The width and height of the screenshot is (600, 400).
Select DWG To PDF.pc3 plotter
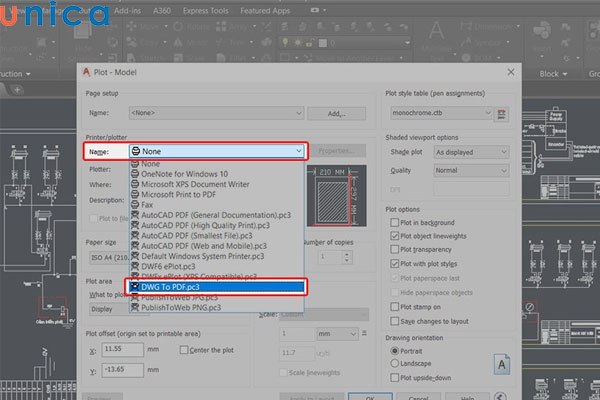tap(217, 287)
